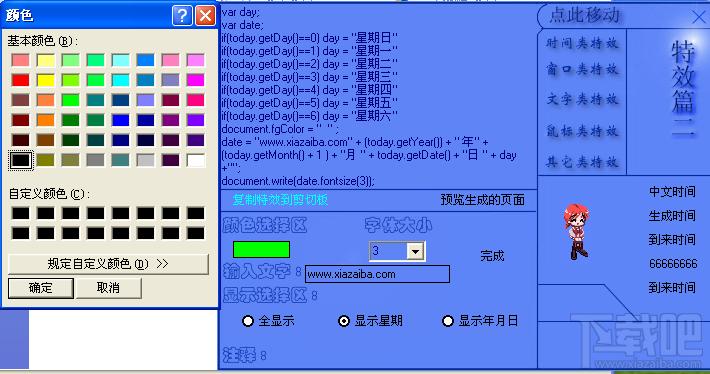The image size is (710, 374).
Task: Click the document.fgColor code line
Action: coord(280,129)
